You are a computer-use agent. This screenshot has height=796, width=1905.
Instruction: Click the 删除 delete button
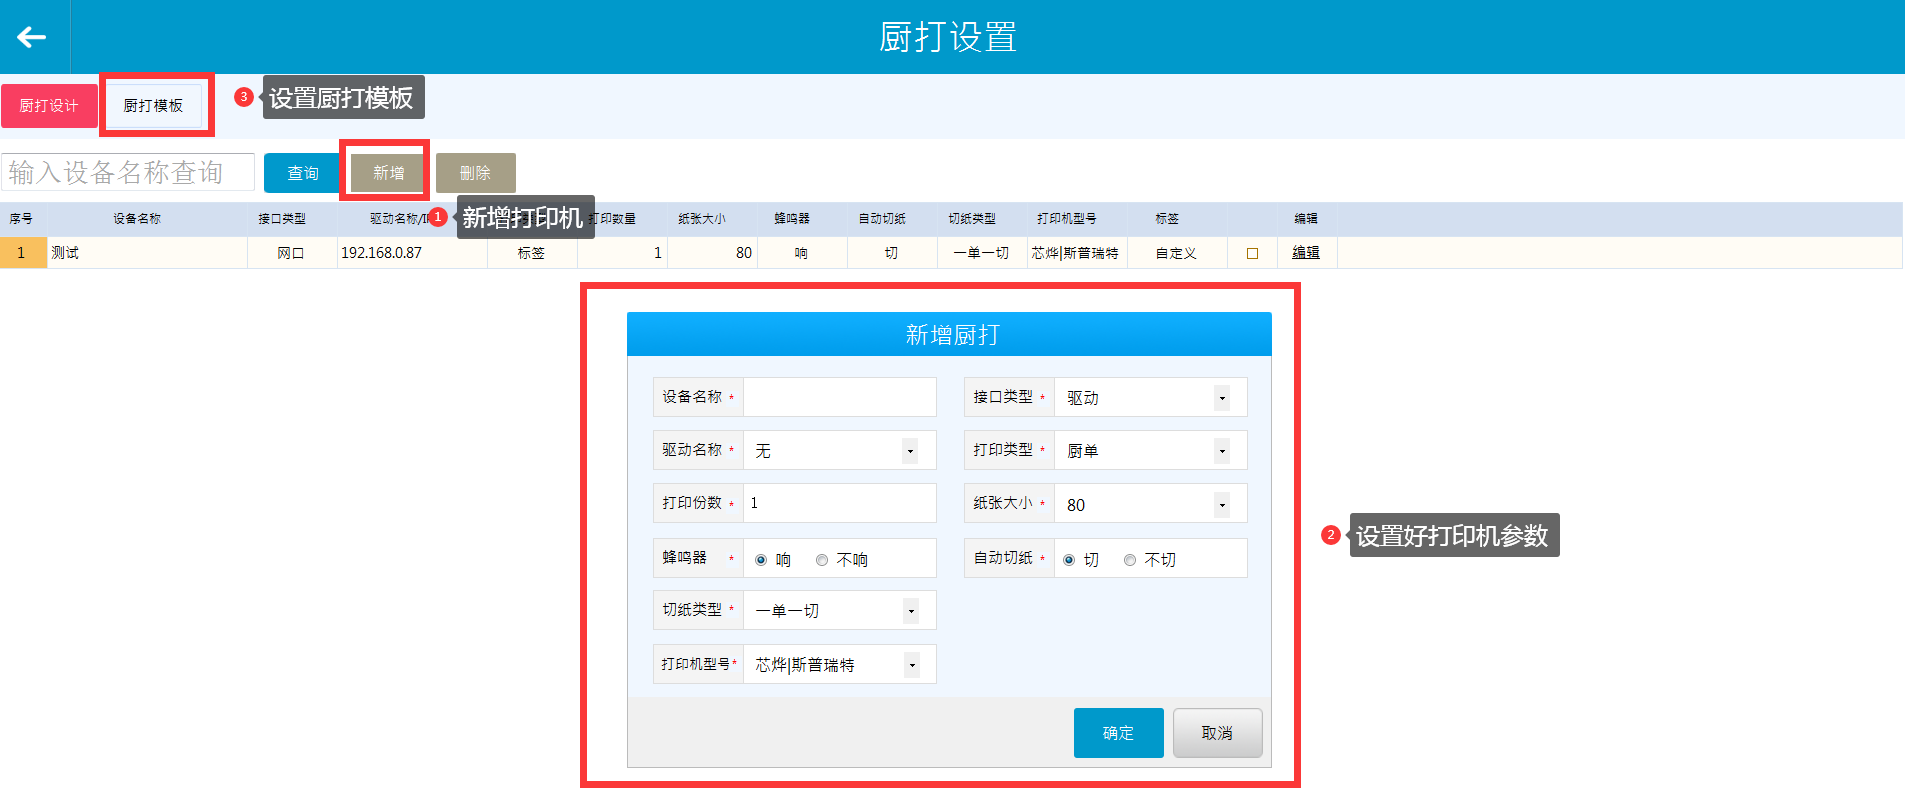pos(475,173)
